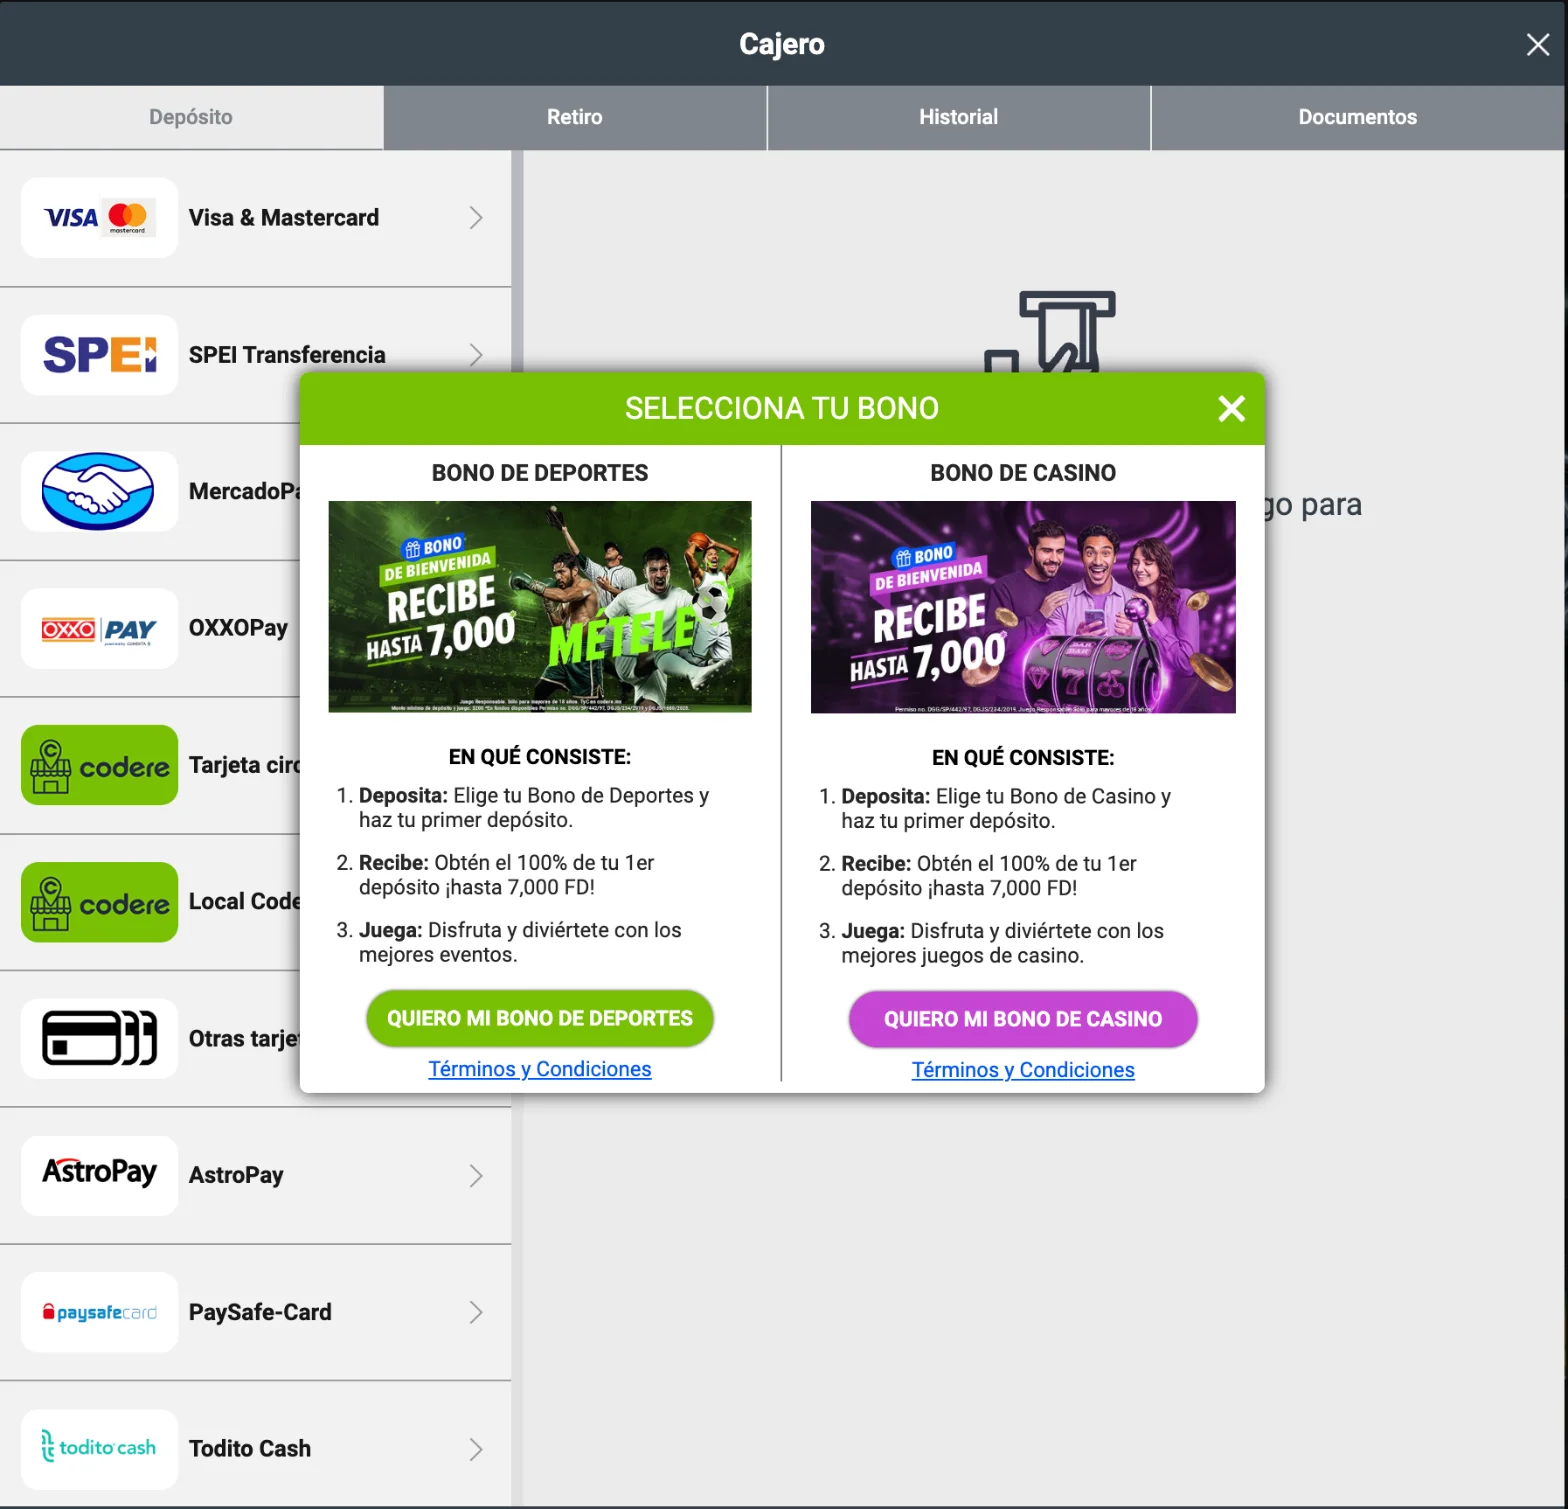The height and width of the screenshot is (1509, 1568).
Task: Click Quiero Mi Bono de Casino button
Action: coord(1023,1019)
